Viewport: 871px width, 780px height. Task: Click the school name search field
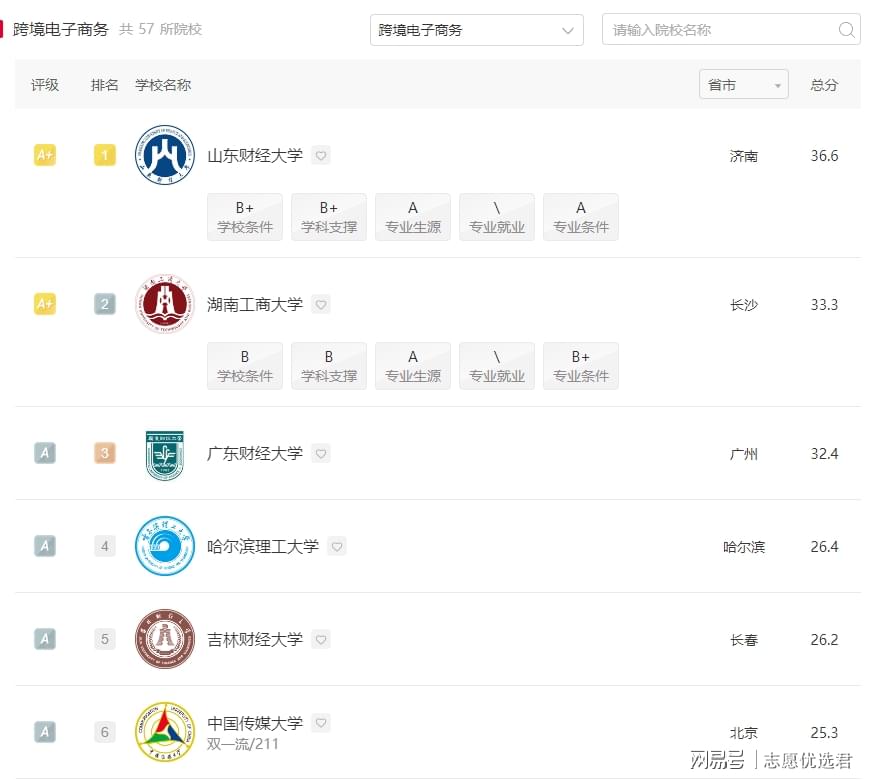(x=731, y=29)
